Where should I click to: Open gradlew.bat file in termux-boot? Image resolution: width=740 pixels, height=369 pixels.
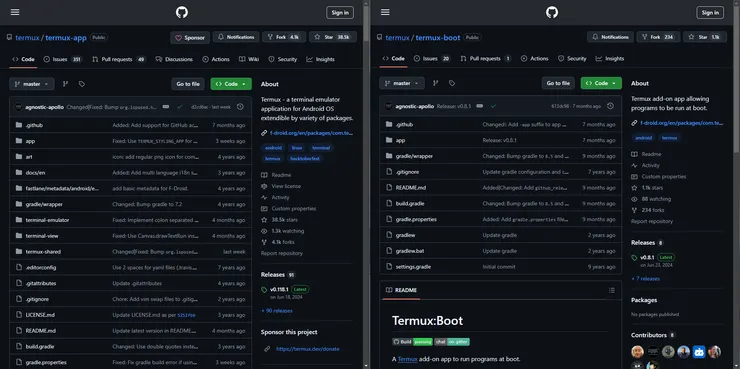coord(410,251)
